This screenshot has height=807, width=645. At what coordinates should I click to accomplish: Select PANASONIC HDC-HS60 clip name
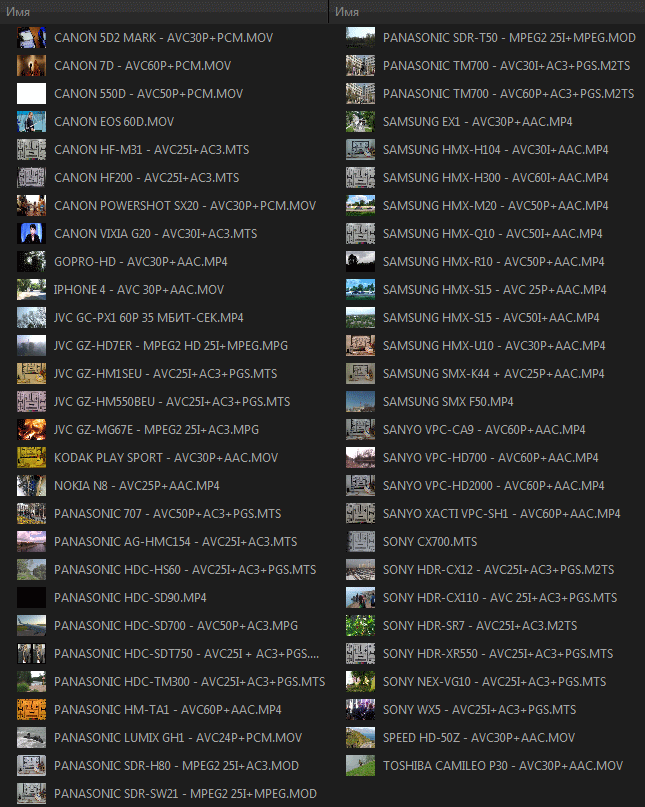pyautogui.click(x=185, y=570)
